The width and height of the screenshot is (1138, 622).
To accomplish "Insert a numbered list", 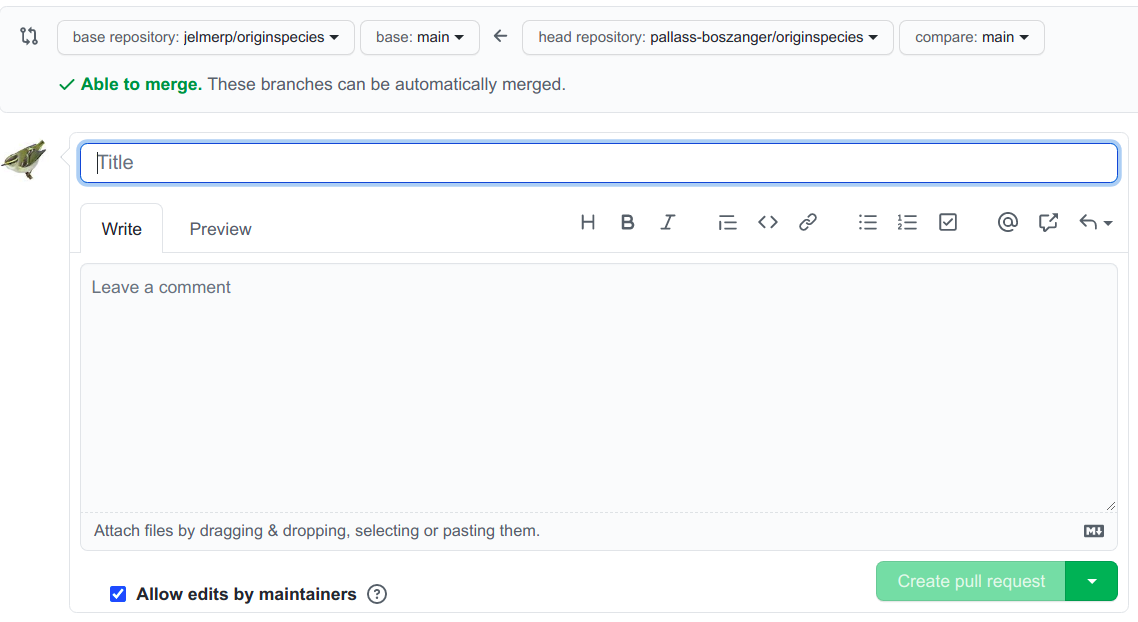I will click(x=907, y=223).
